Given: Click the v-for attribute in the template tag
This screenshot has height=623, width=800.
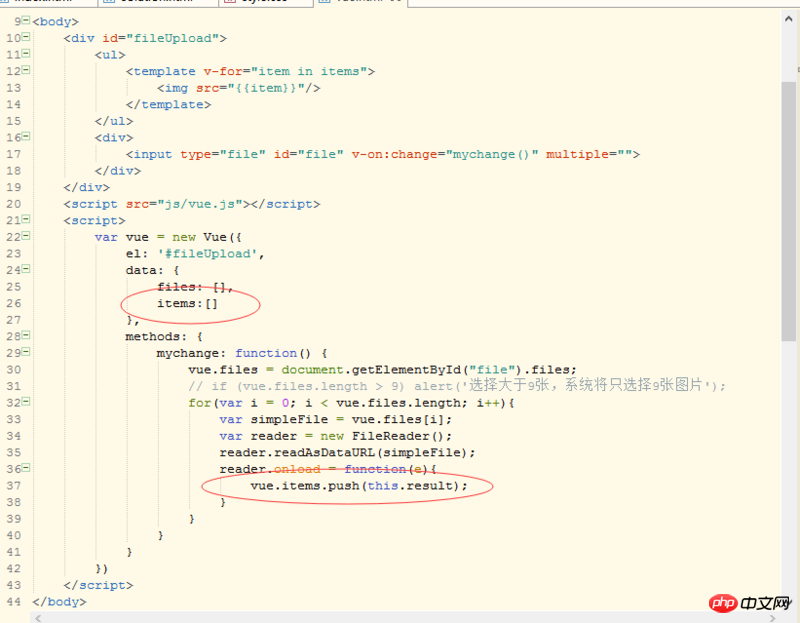Looking at the screenshot, I should coord(223,71).
